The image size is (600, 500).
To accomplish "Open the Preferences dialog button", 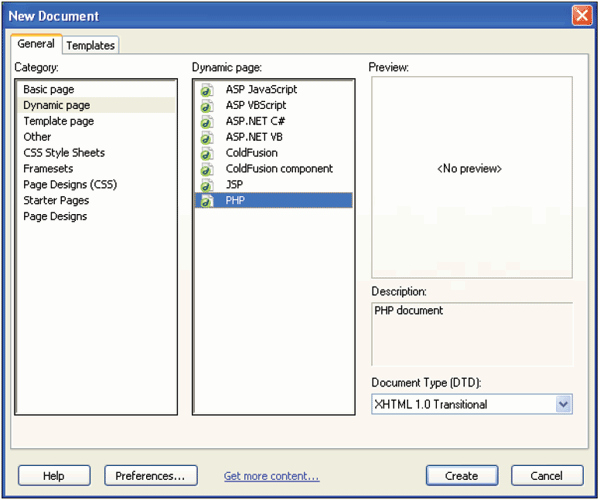I will pyautogui.click(x=151, y=476).
